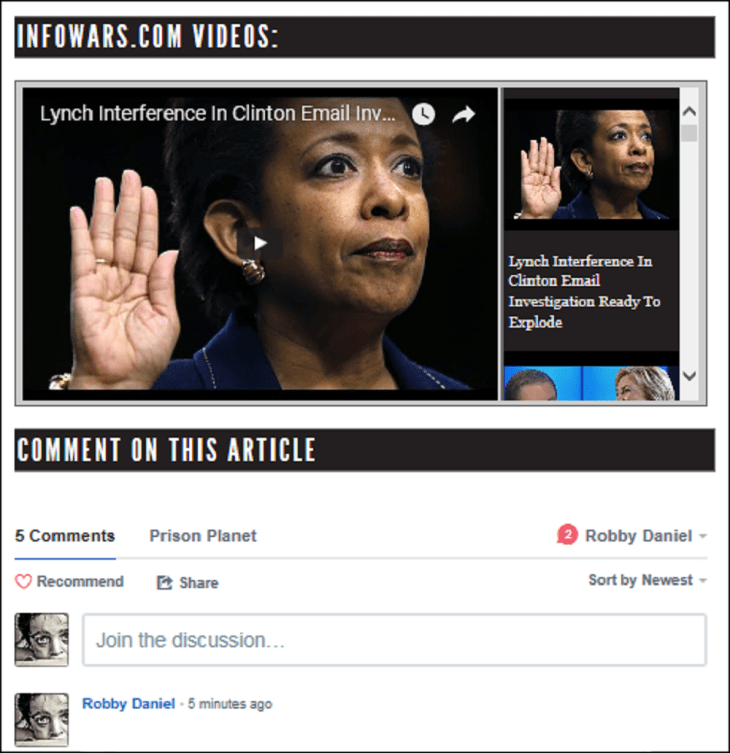Click the playlist scrollbar down arrow
This screenshot has height=753, width=730.
point(689,377)
